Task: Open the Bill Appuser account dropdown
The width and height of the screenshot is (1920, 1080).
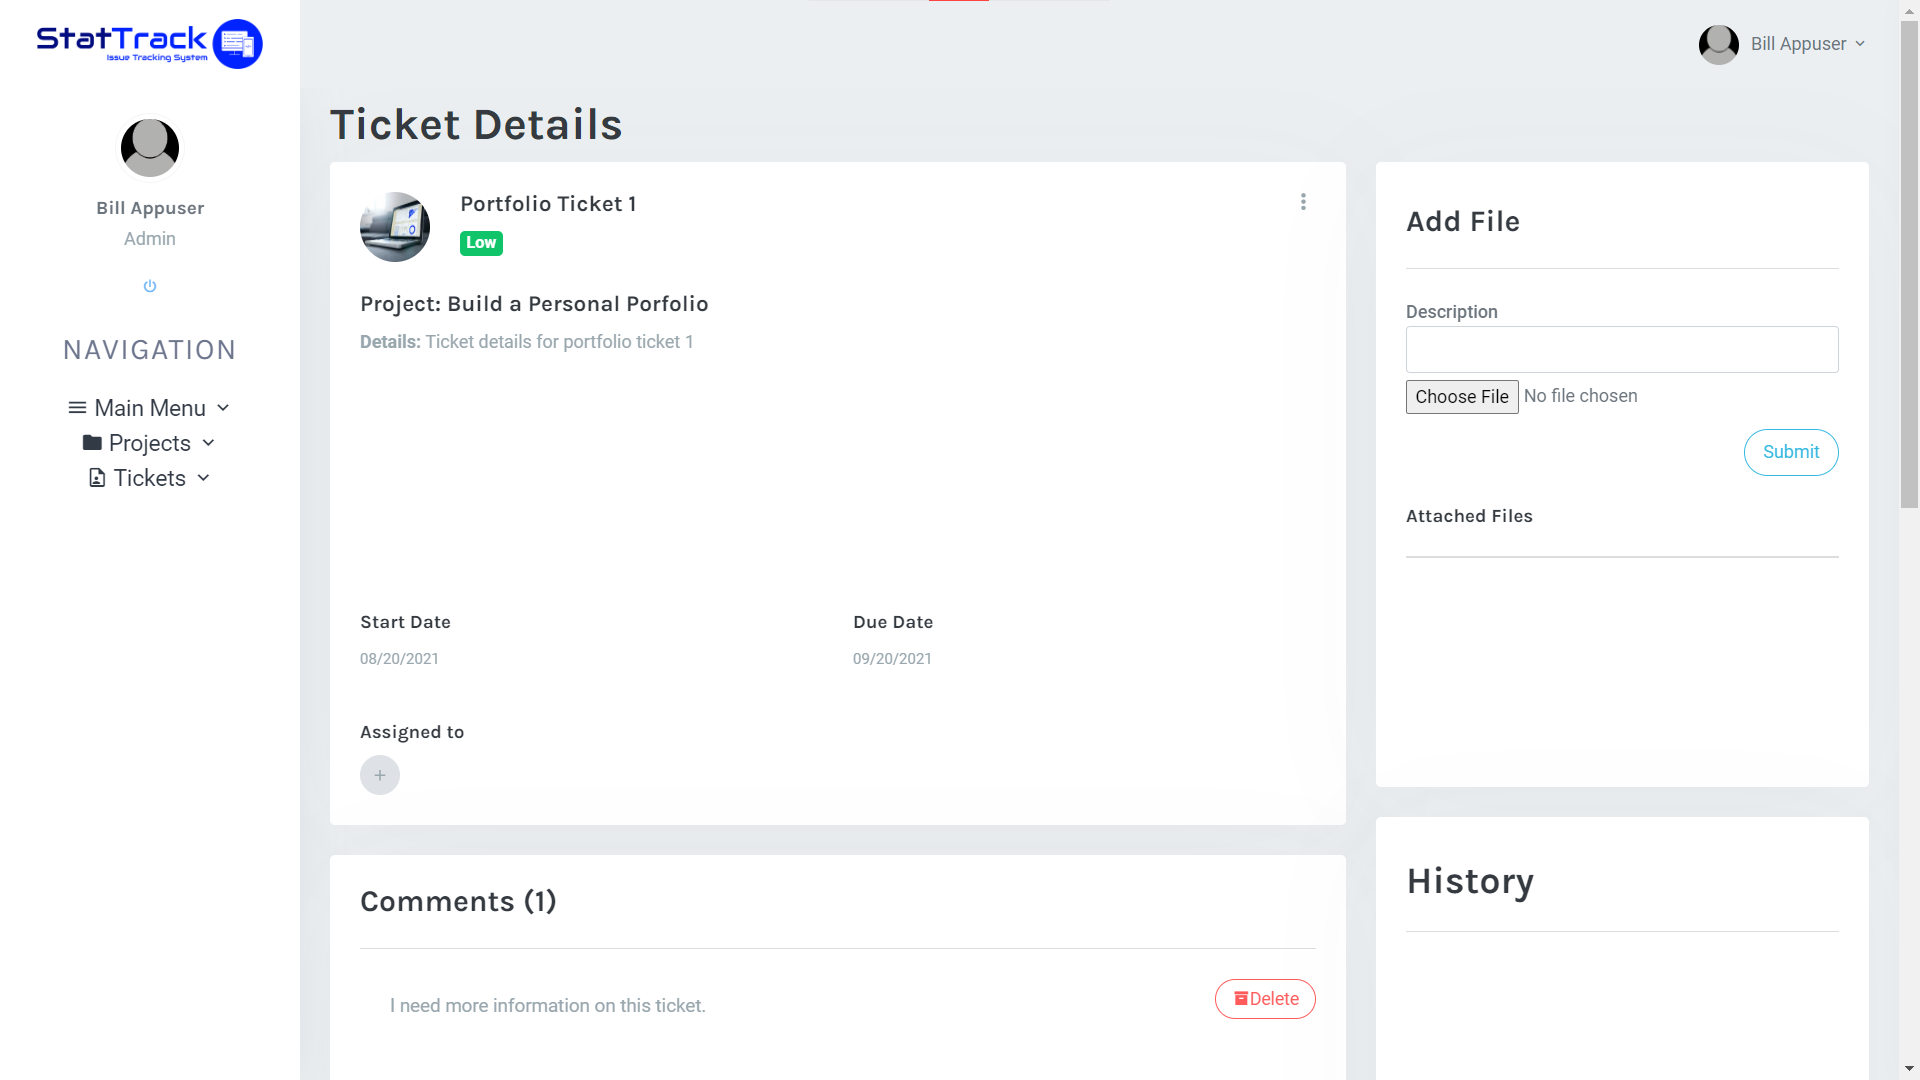Action: [1782, 44]
